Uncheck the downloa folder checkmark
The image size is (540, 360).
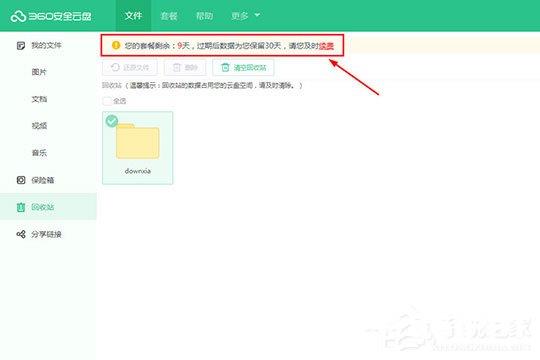[112, 121]
